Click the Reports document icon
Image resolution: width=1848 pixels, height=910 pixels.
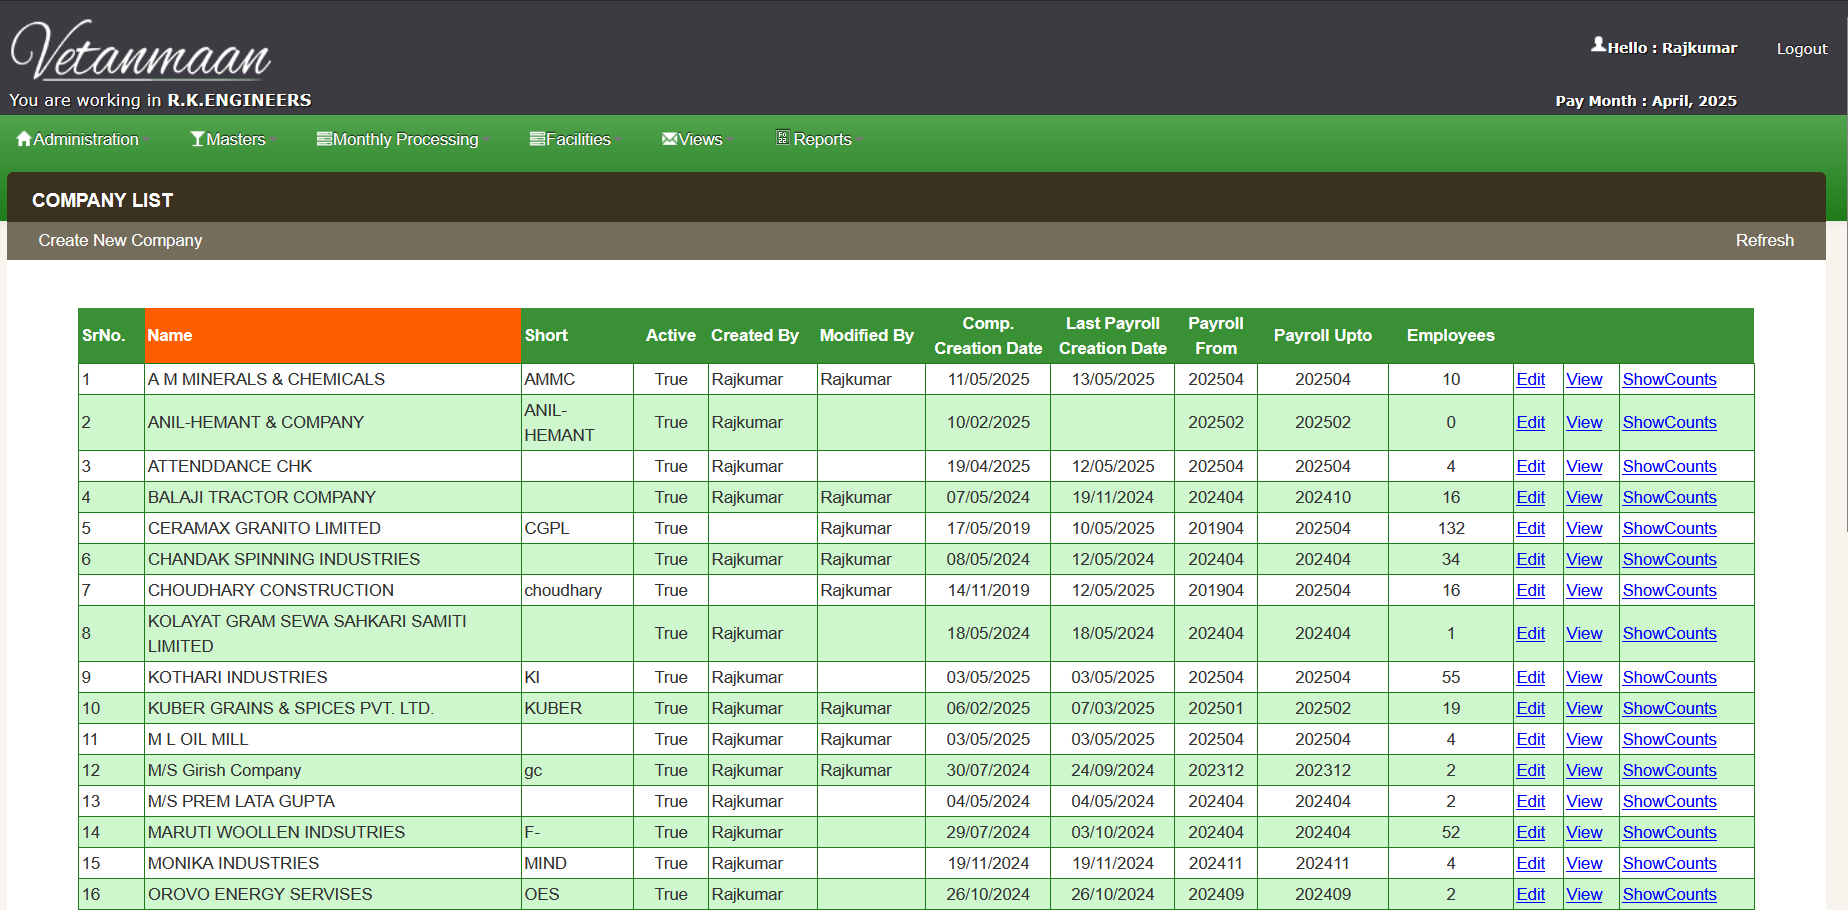click(x=783, y=138)
